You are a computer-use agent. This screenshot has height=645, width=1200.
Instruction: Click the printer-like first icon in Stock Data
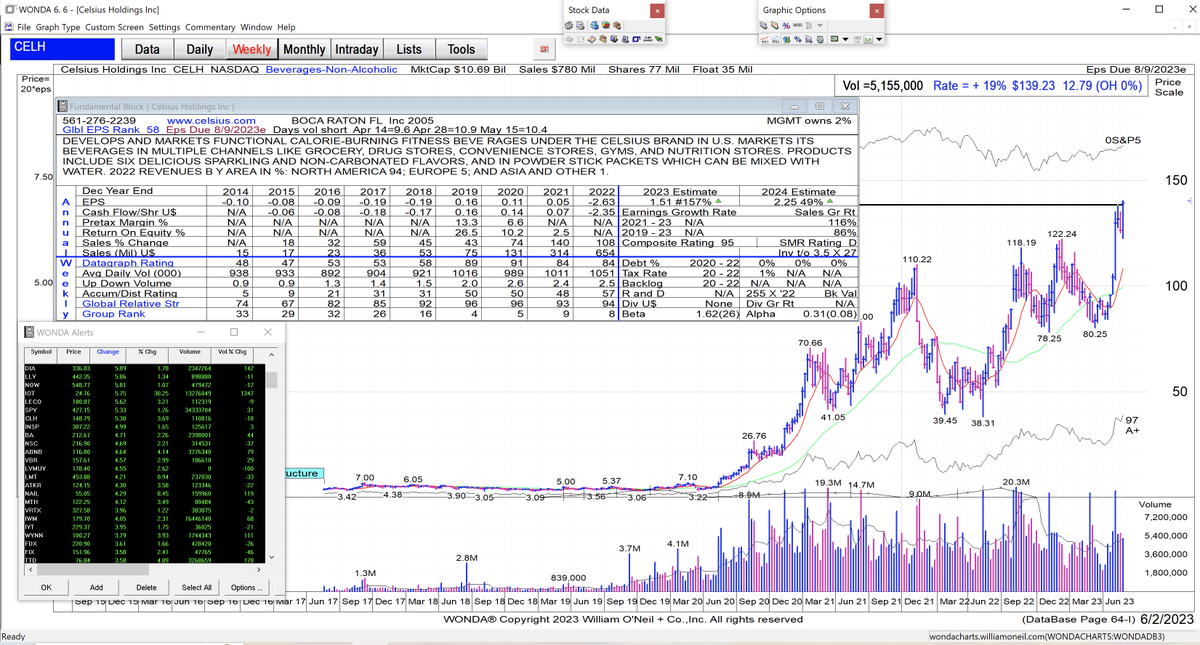tap(569, 25)
